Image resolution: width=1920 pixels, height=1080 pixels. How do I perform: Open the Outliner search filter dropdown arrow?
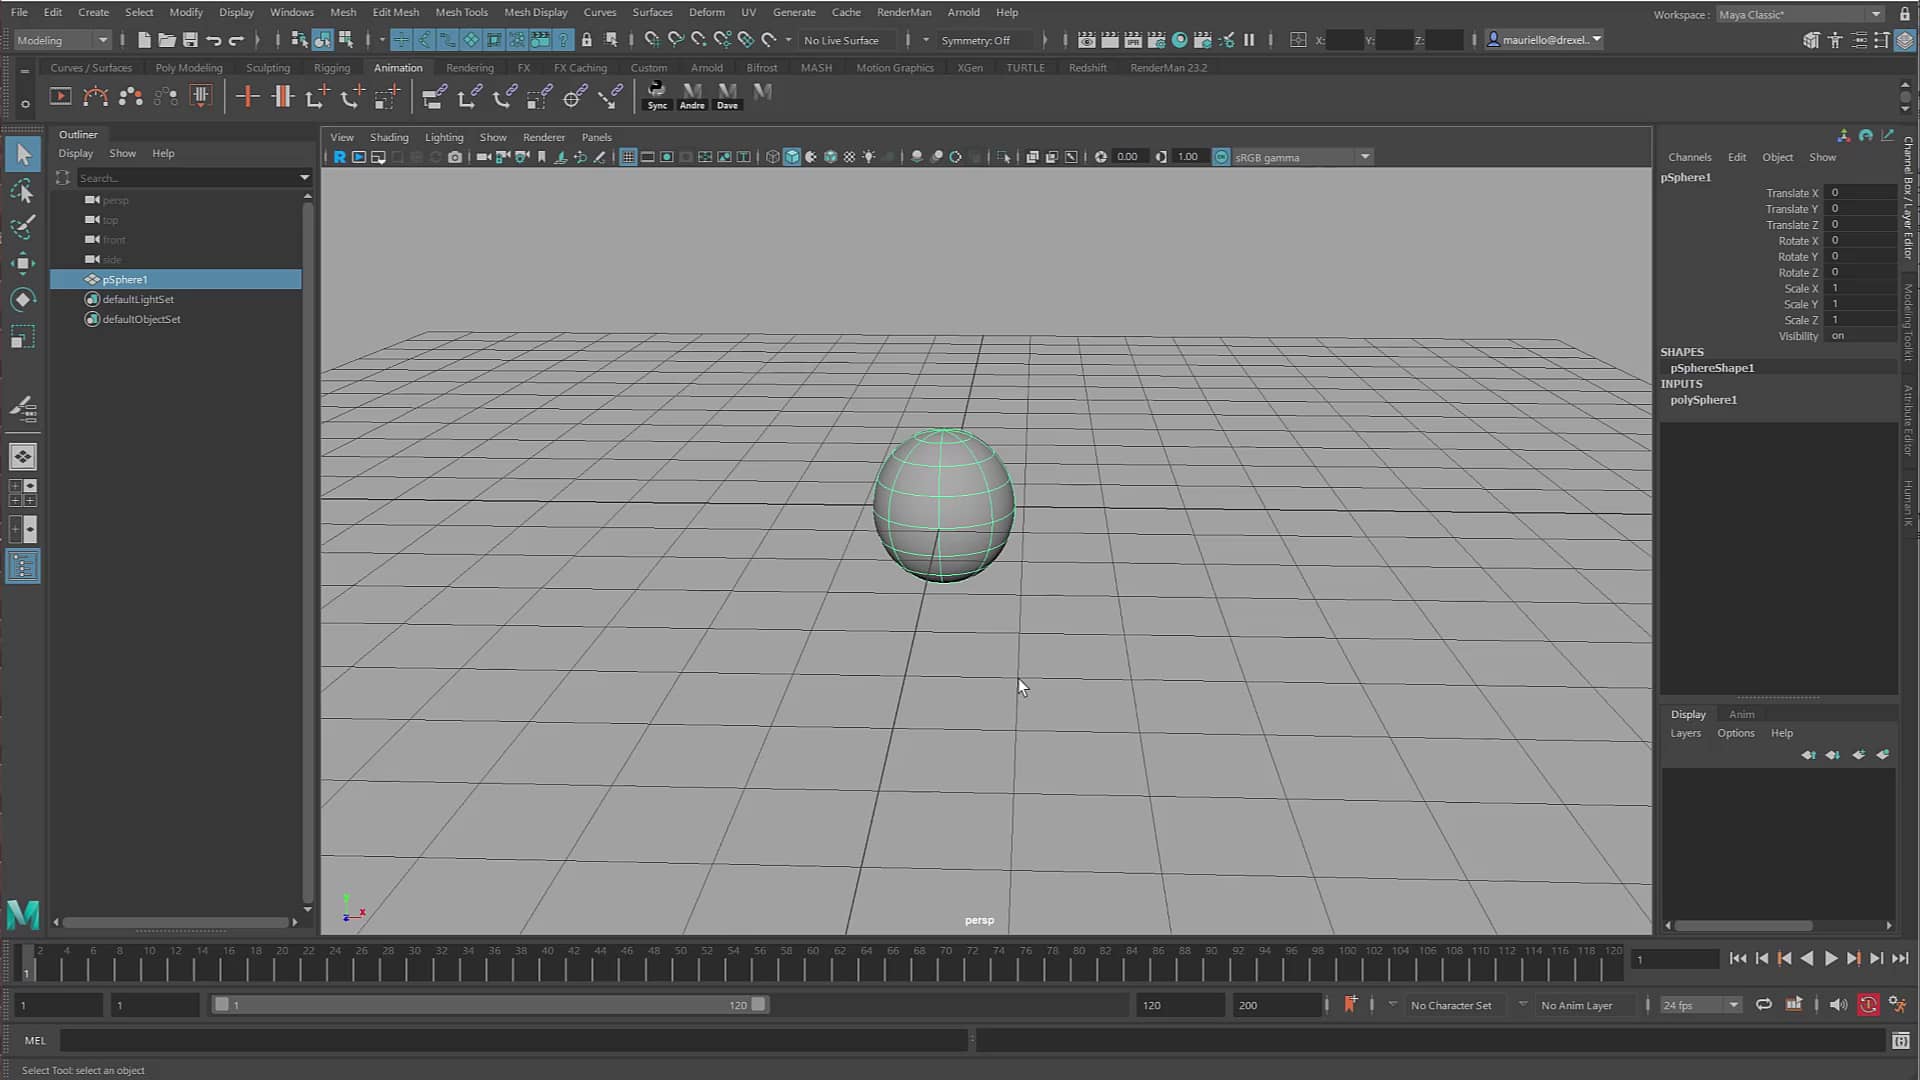305,178
